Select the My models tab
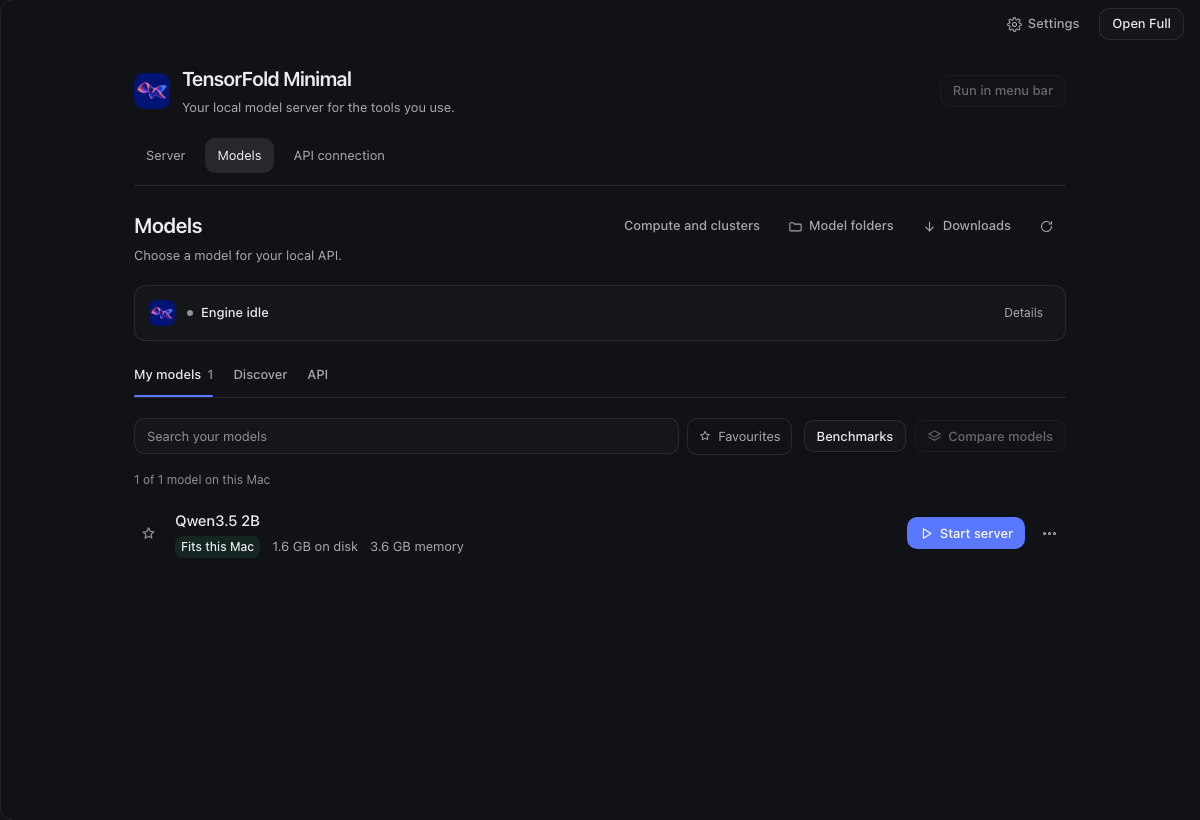 click(x=173, y=375)
